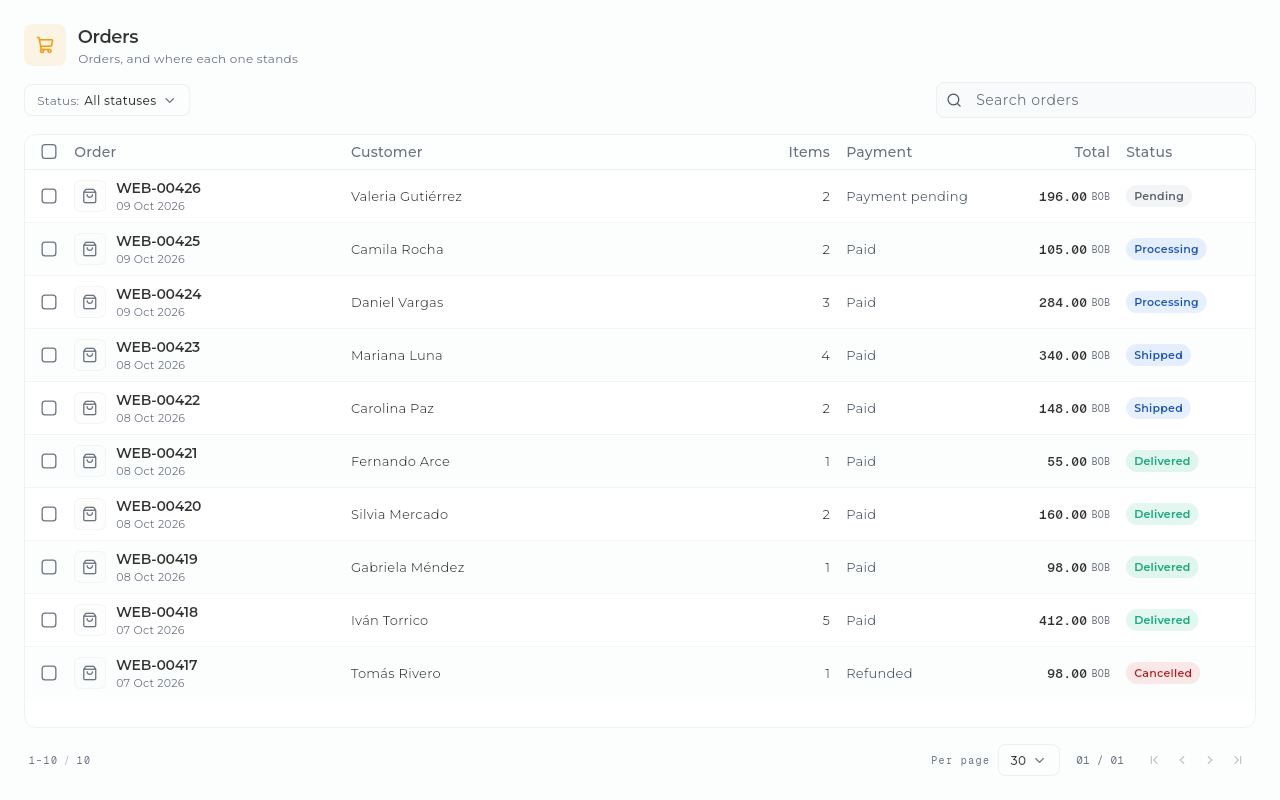Jump to last page arrow
The image size is (1280, 800).
tap(1238, 760)
